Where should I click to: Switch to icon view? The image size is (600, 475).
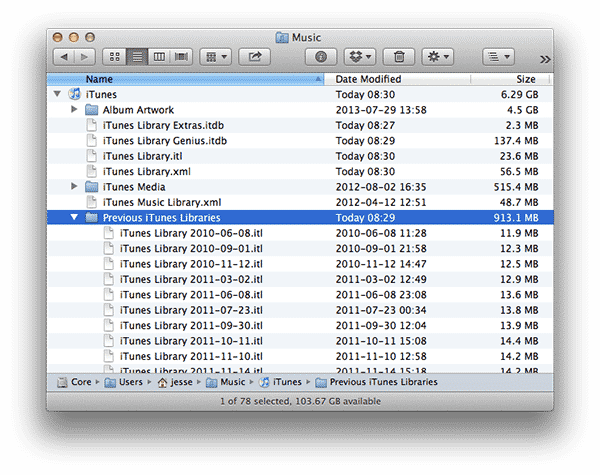114,57
